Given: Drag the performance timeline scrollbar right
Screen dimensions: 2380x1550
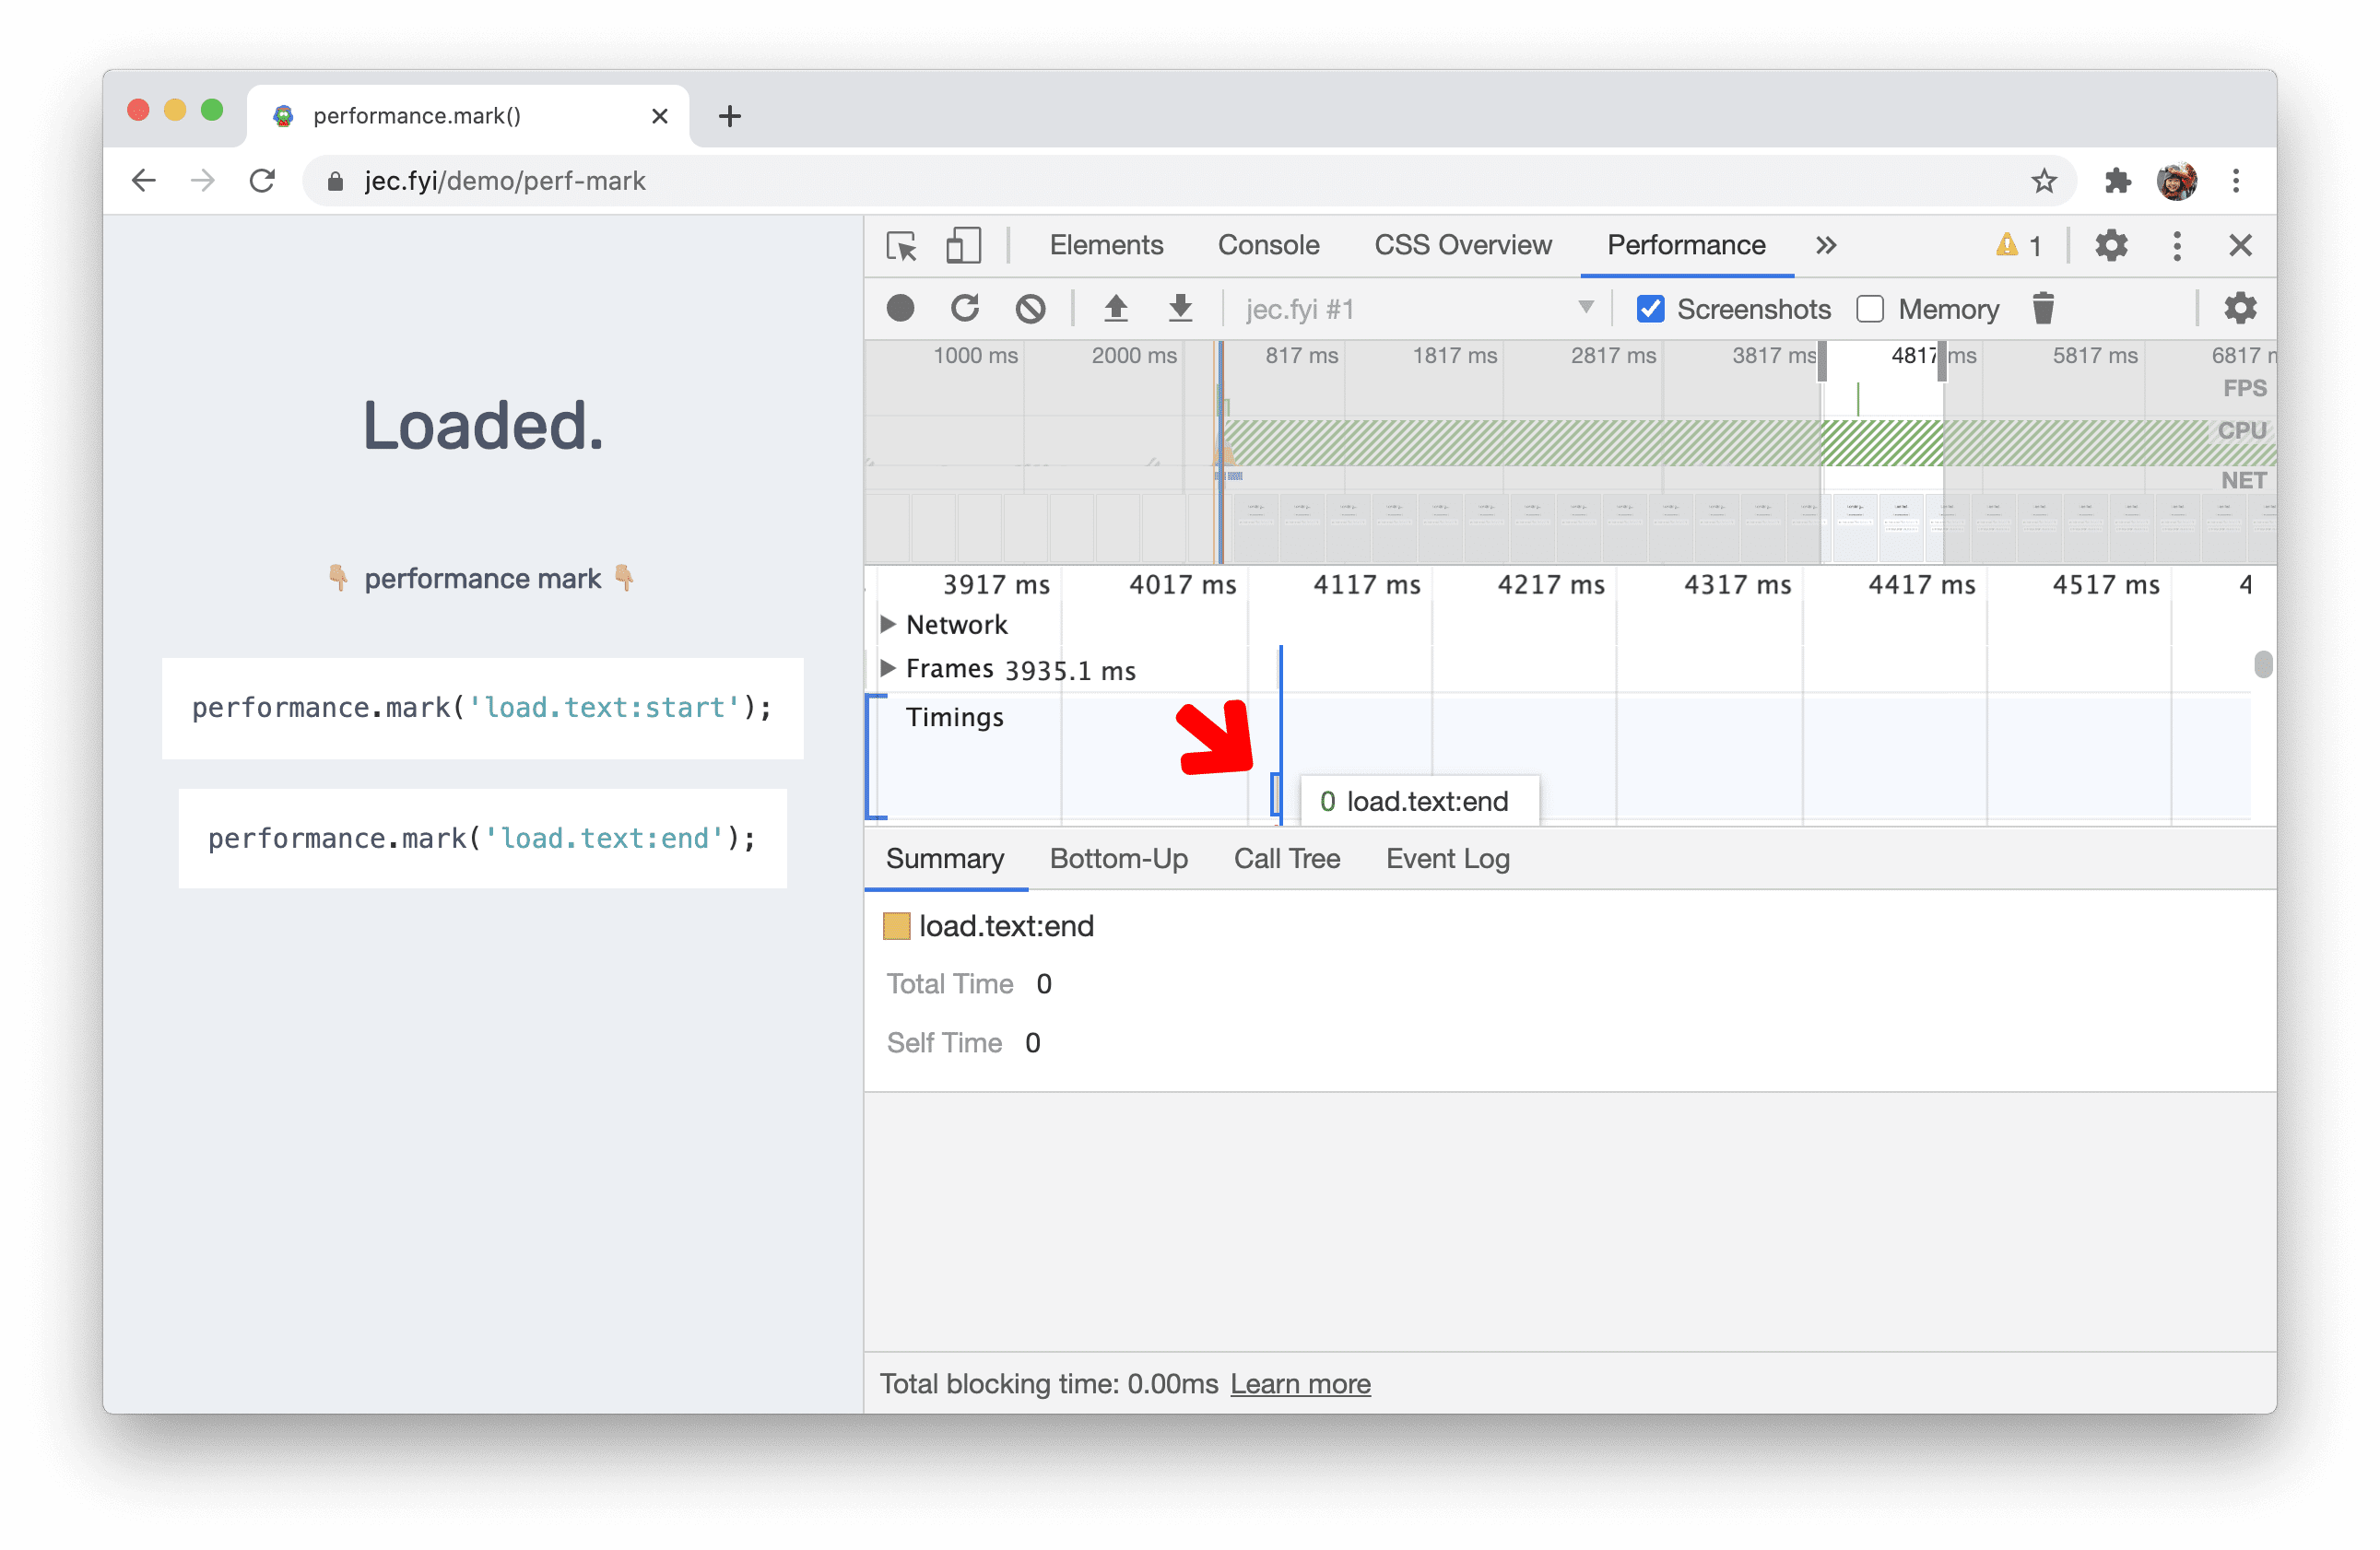Looking at the screenshot, I should [x=2262, y=664].
